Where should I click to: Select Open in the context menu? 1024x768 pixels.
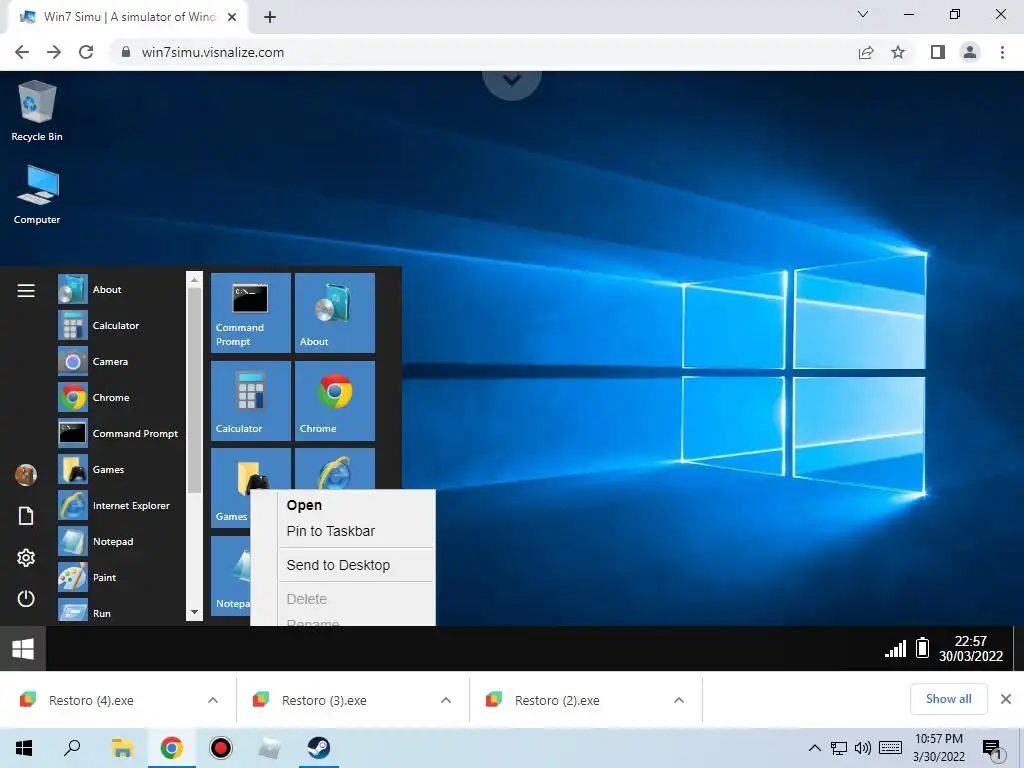[x=304, y=505]
